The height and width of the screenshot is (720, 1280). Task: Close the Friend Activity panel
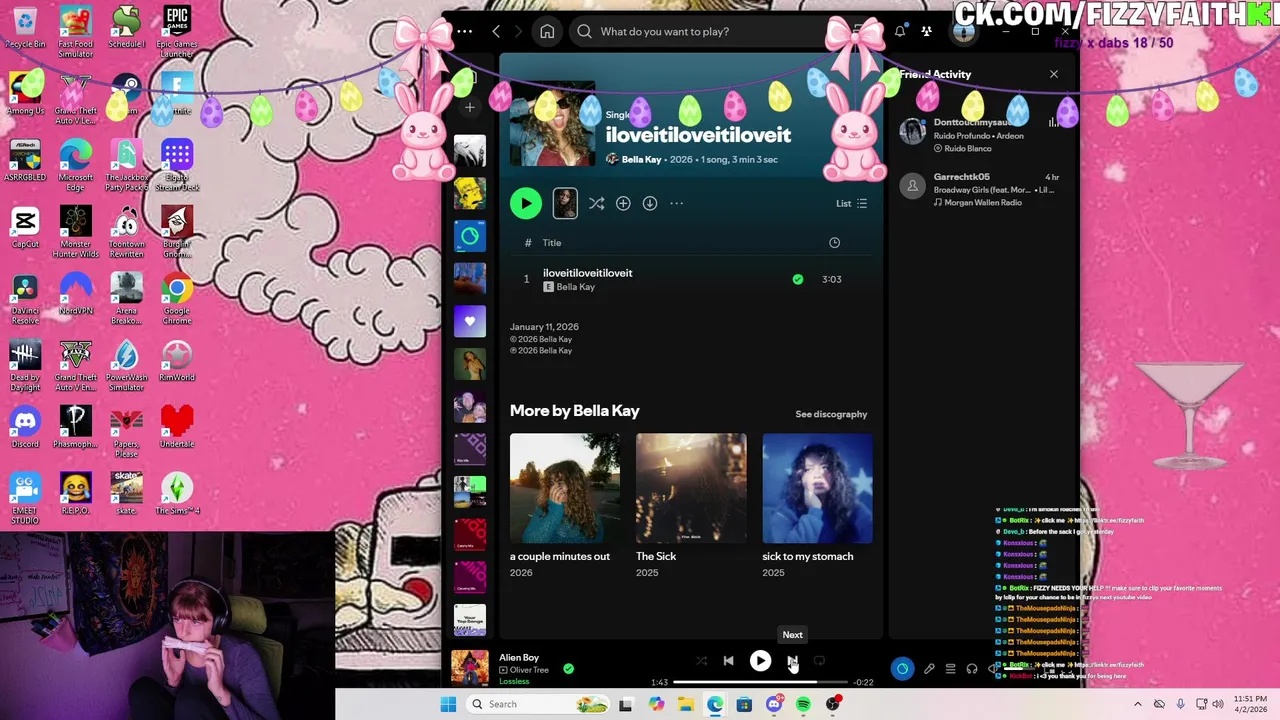[x=1053, y=74]
